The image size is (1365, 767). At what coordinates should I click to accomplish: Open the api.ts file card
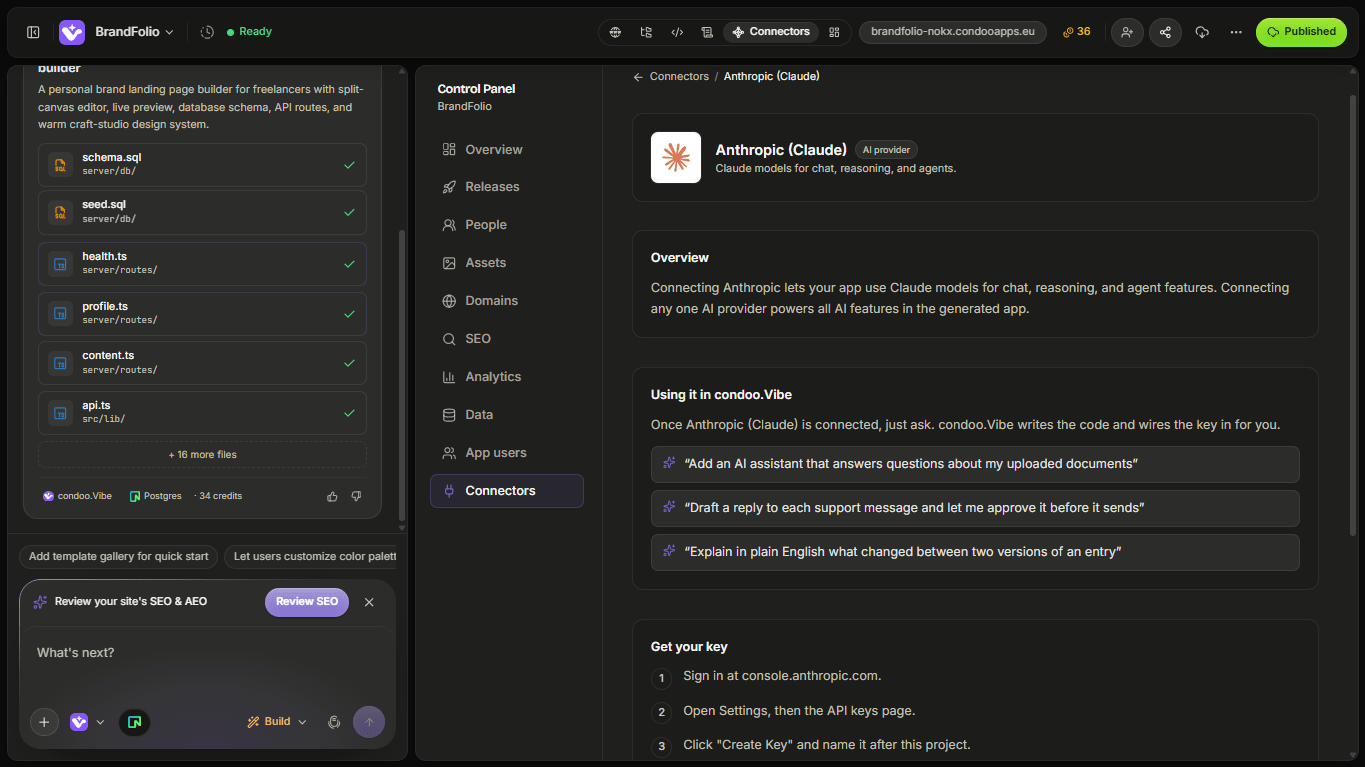coord(202,413)
